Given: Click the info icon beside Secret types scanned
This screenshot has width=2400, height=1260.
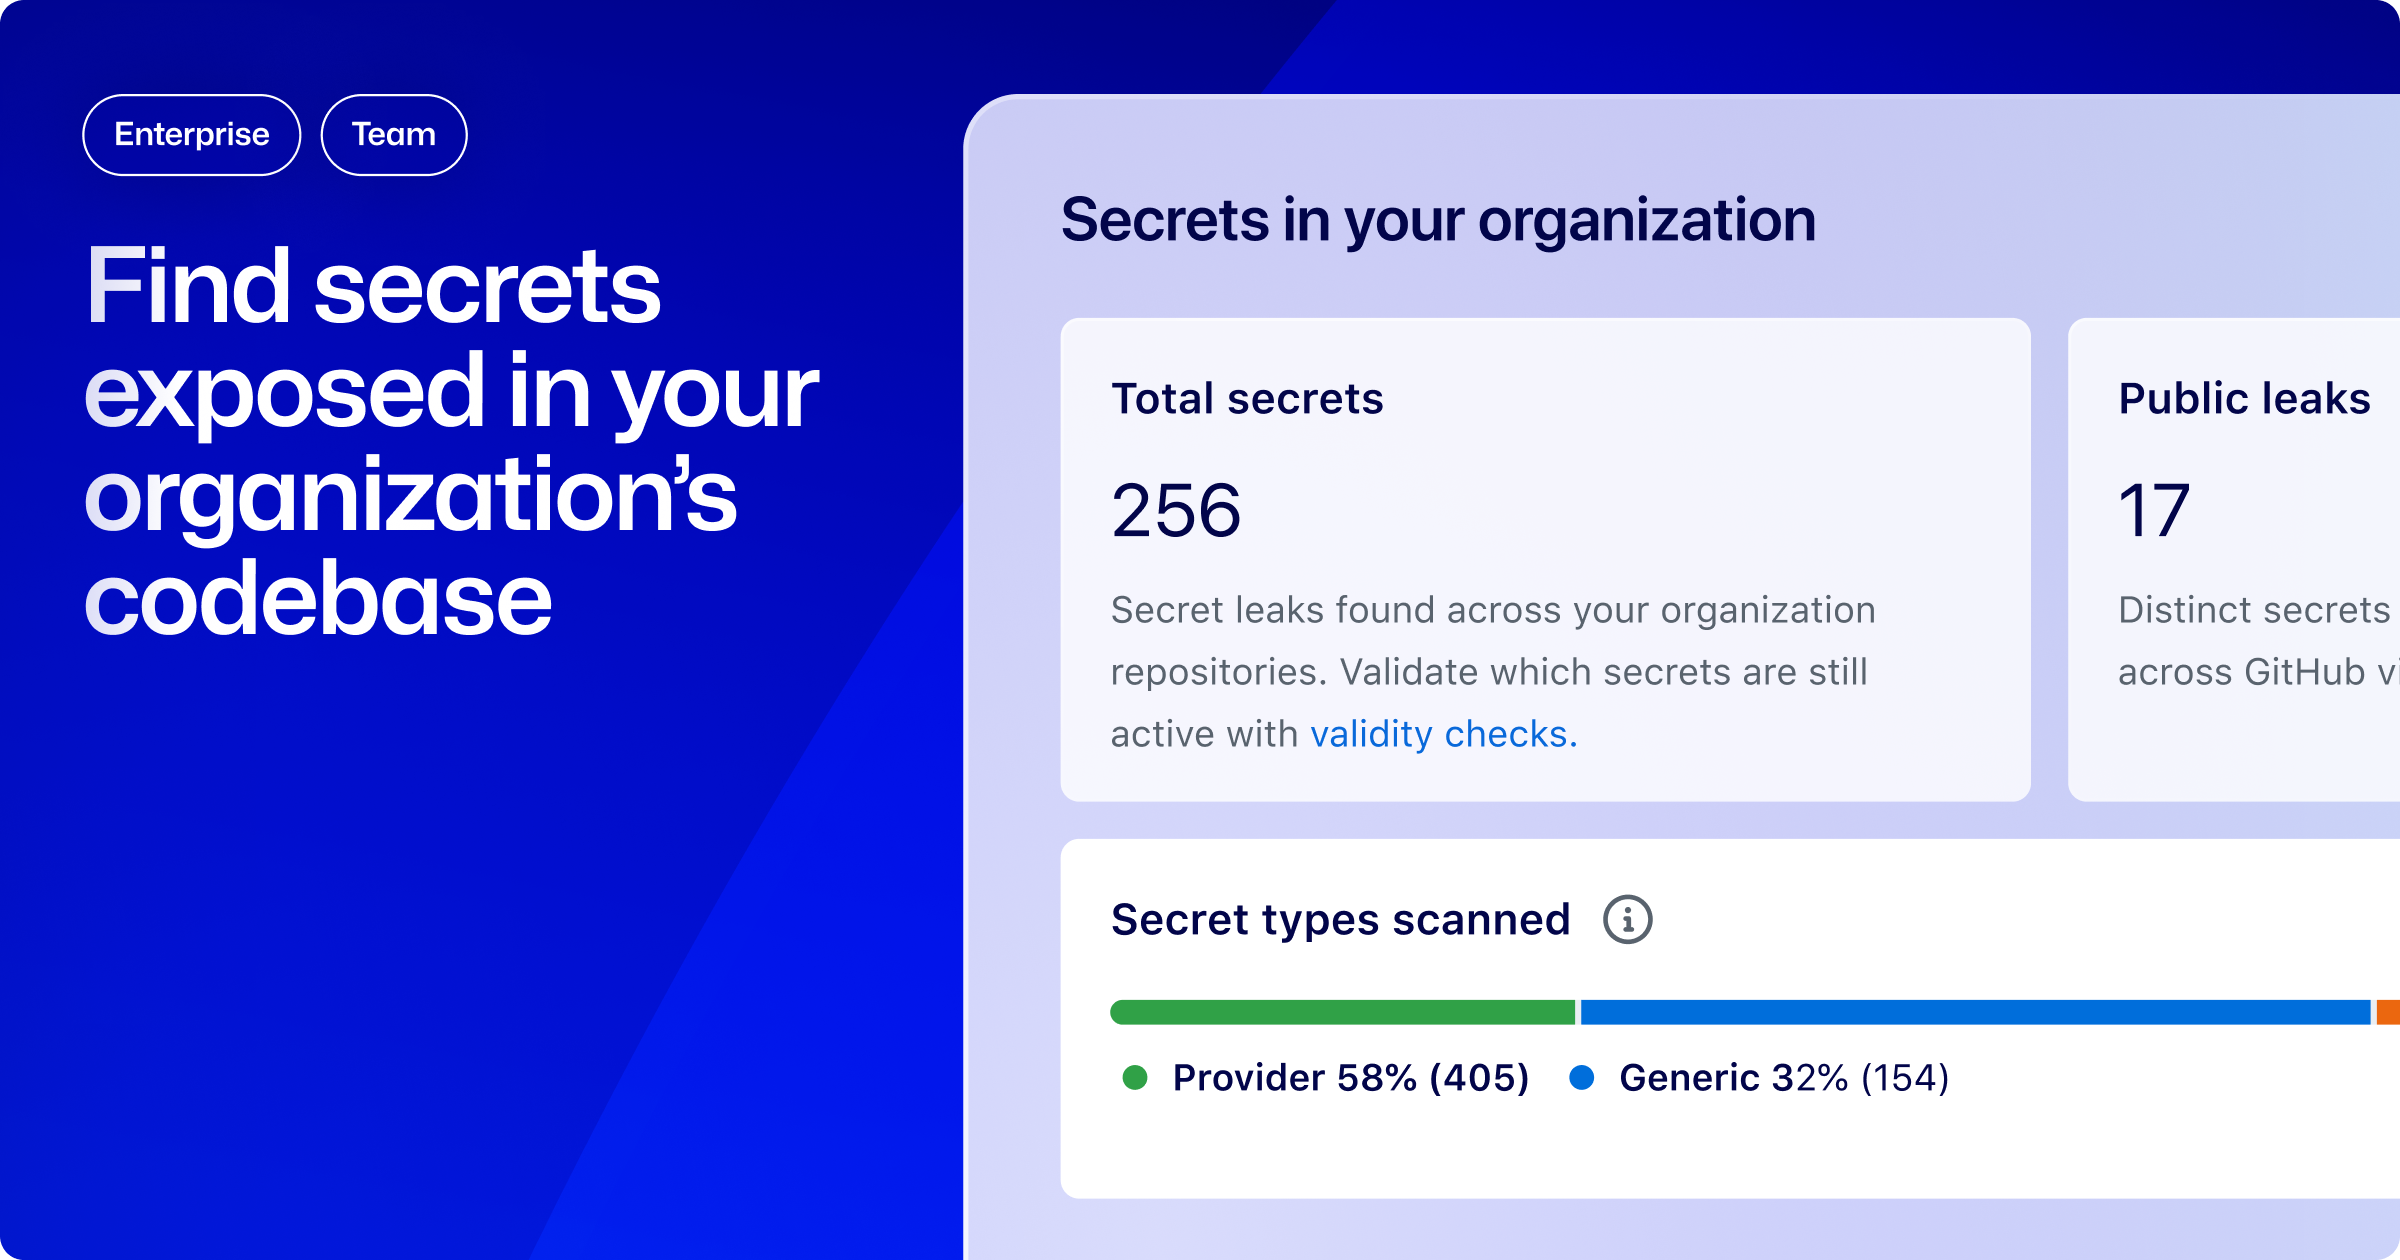Looking at the screenshot, I should tap(1627, 919).
